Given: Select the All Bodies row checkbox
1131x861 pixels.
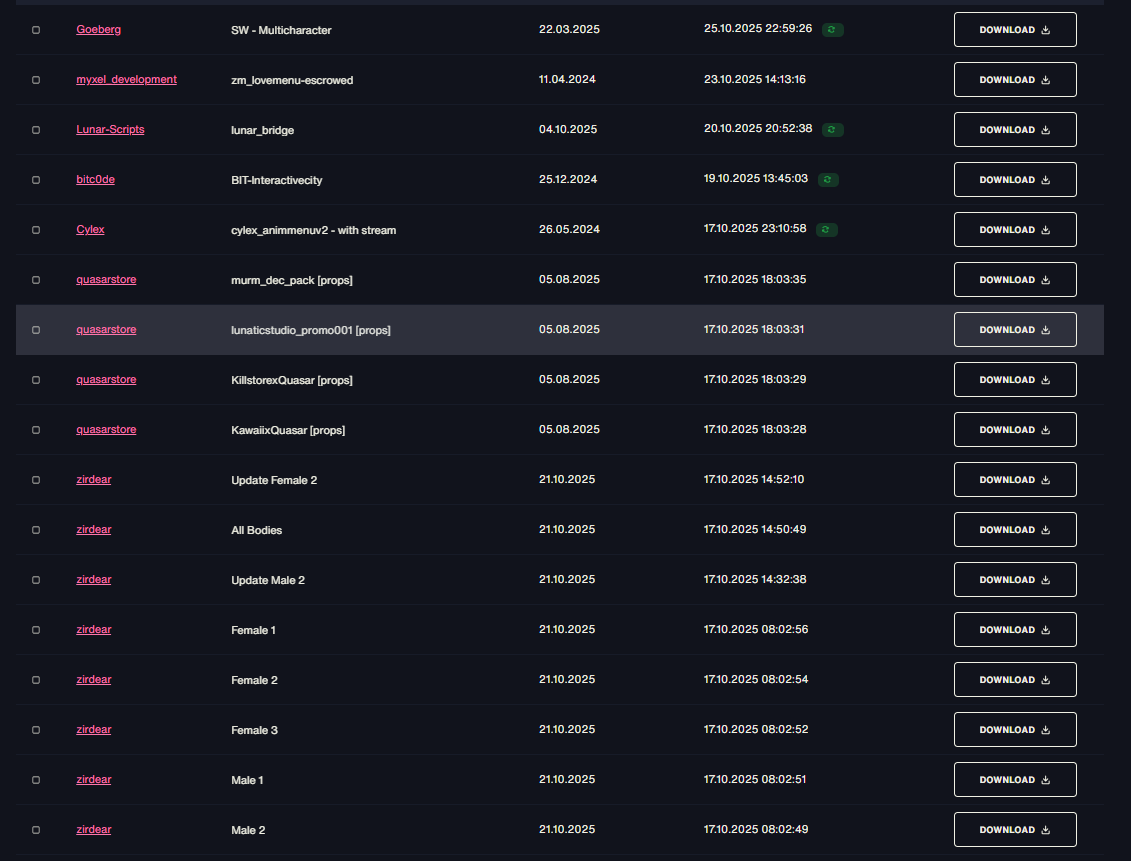Looking at the screenshot, I should (36, 530).
